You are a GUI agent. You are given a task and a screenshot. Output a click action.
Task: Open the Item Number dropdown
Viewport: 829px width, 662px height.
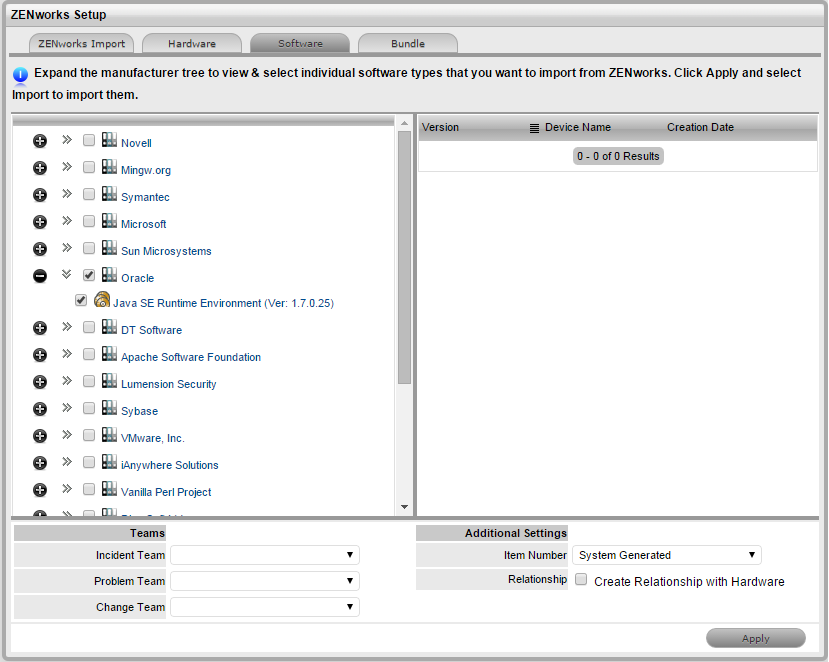click(667, 555)
